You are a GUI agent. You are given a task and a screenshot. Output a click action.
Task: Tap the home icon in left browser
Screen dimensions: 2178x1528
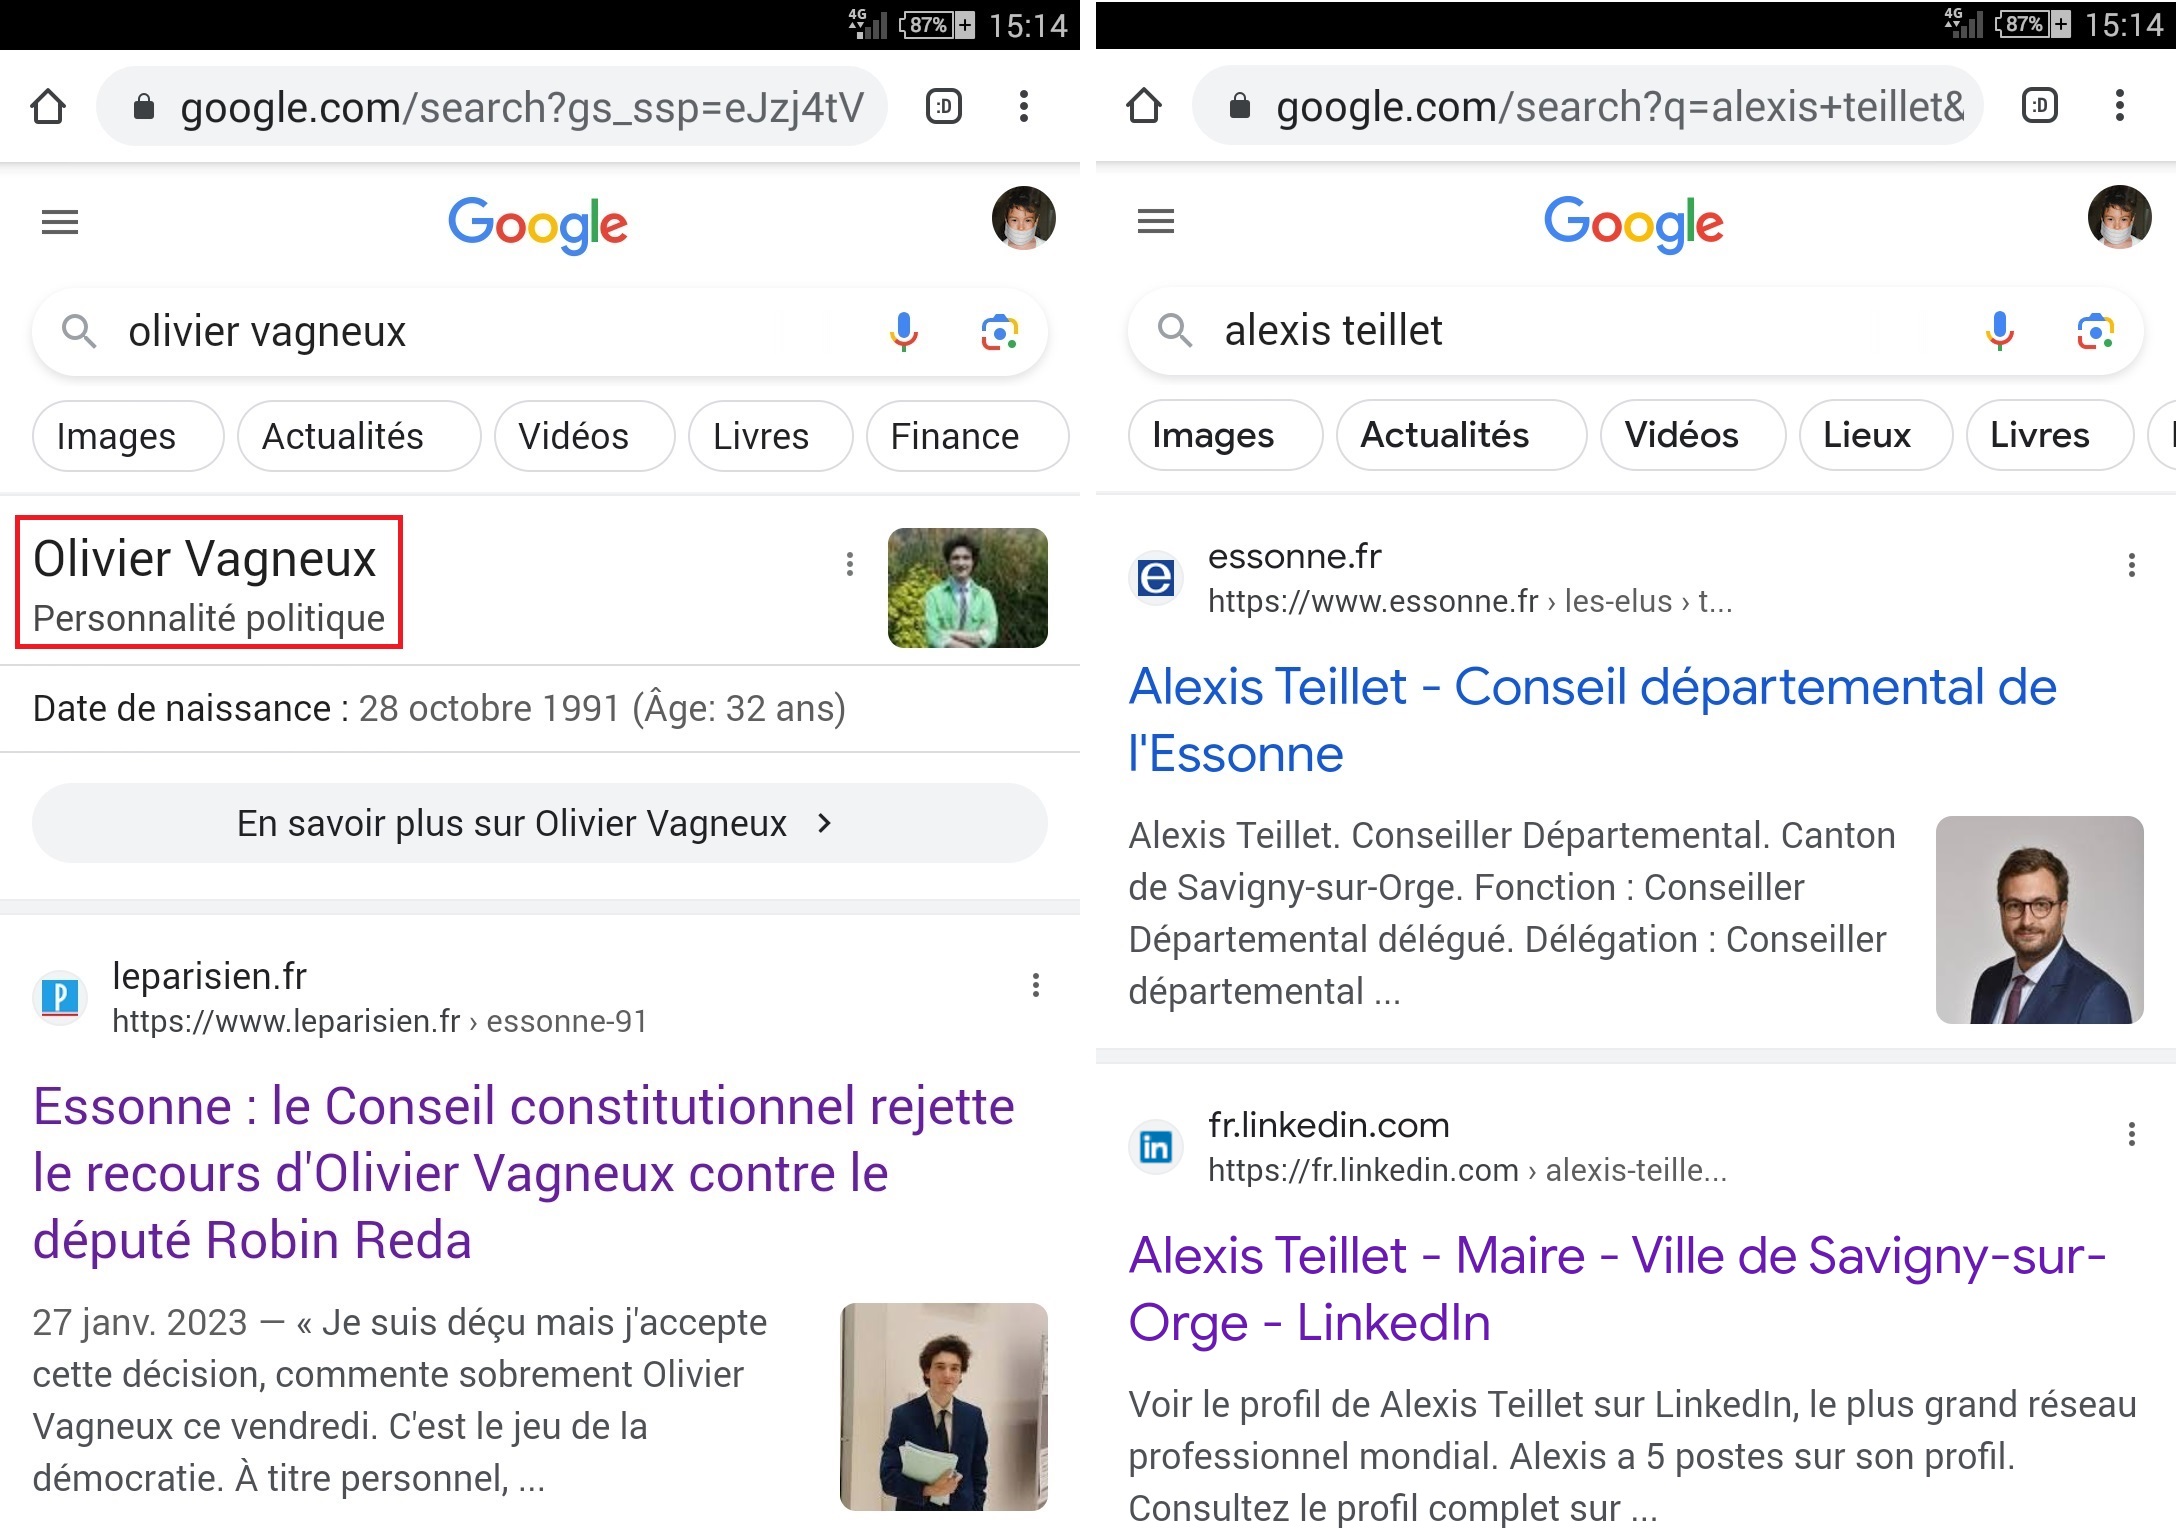click(48, 106)
